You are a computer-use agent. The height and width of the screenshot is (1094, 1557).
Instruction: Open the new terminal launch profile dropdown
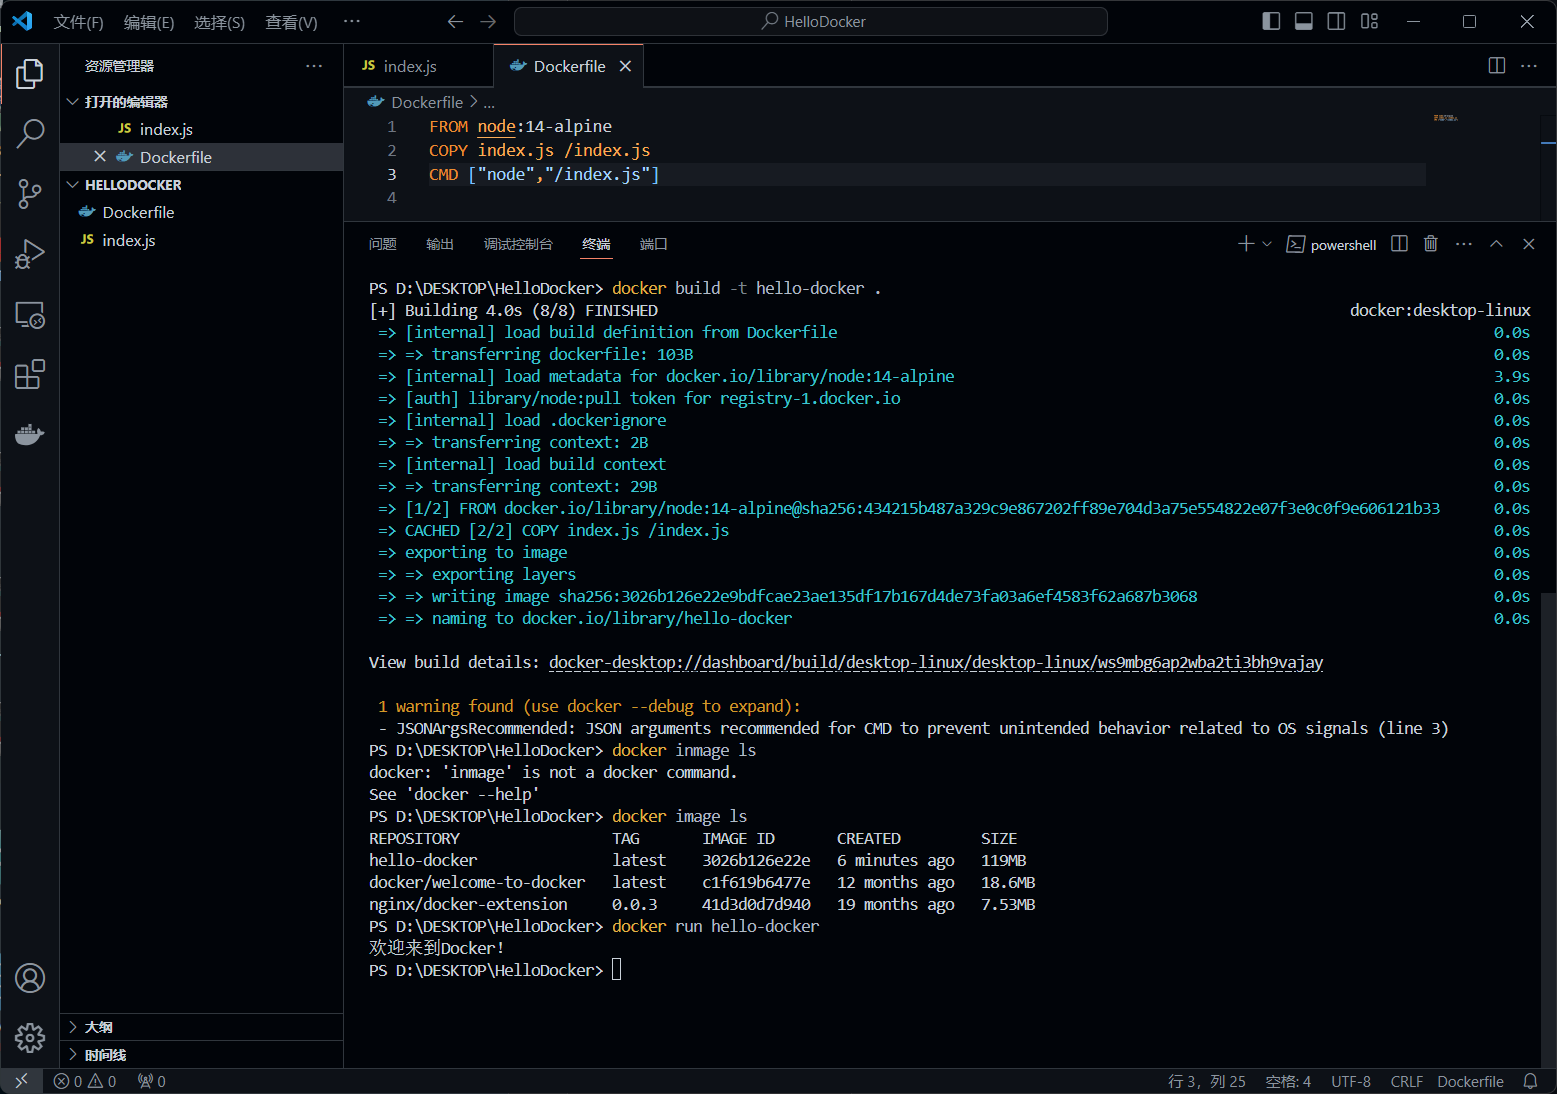(1267, 244)
